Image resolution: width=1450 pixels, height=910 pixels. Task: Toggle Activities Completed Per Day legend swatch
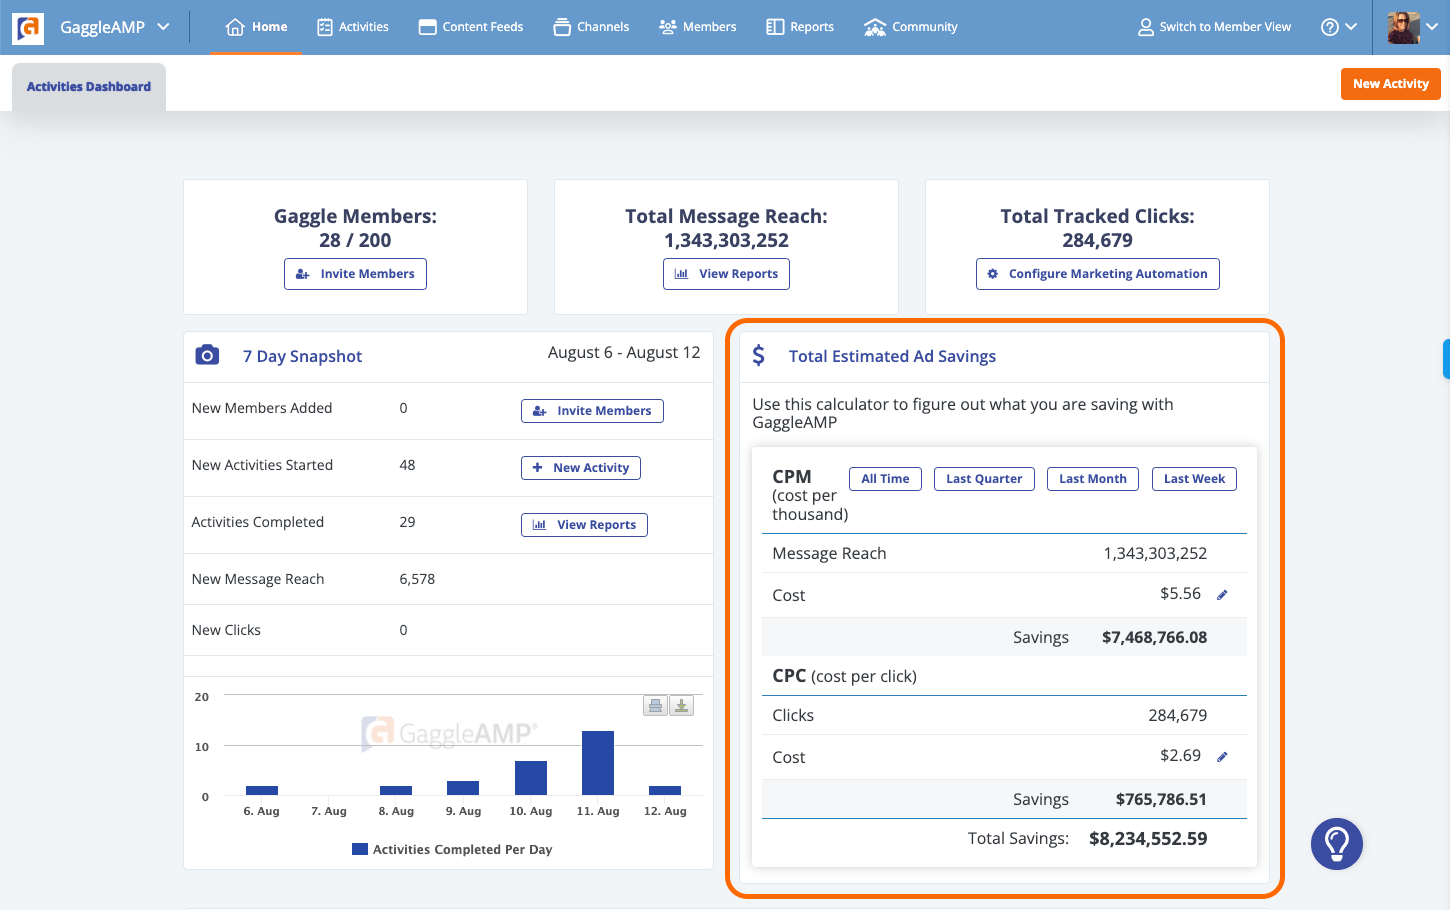360,849
